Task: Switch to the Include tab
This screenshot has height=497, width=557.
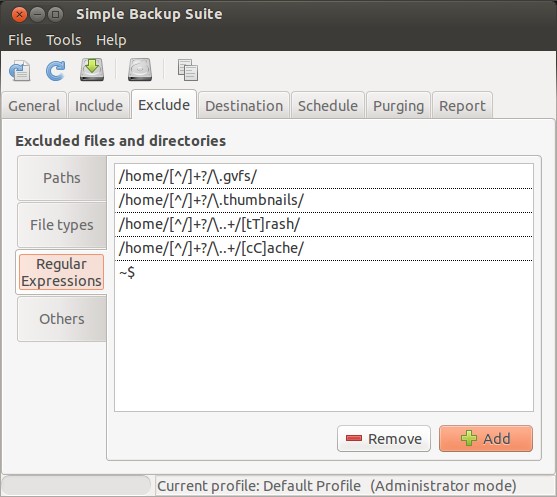Action: click(x=99, y=106)
